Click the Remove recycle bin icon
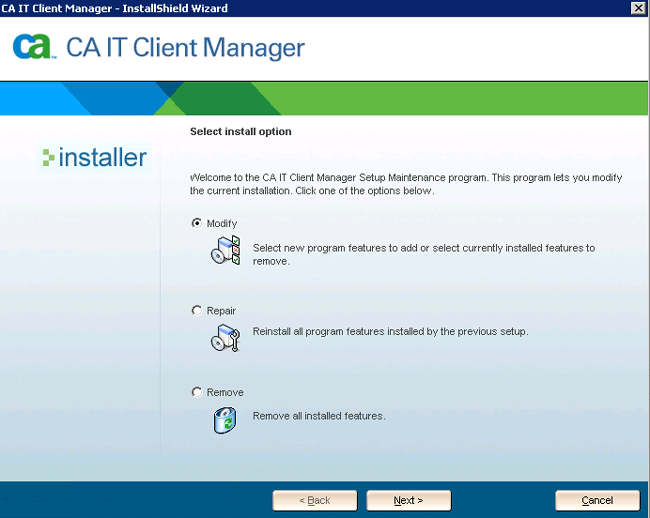650x518 pixels. (225, 420)
